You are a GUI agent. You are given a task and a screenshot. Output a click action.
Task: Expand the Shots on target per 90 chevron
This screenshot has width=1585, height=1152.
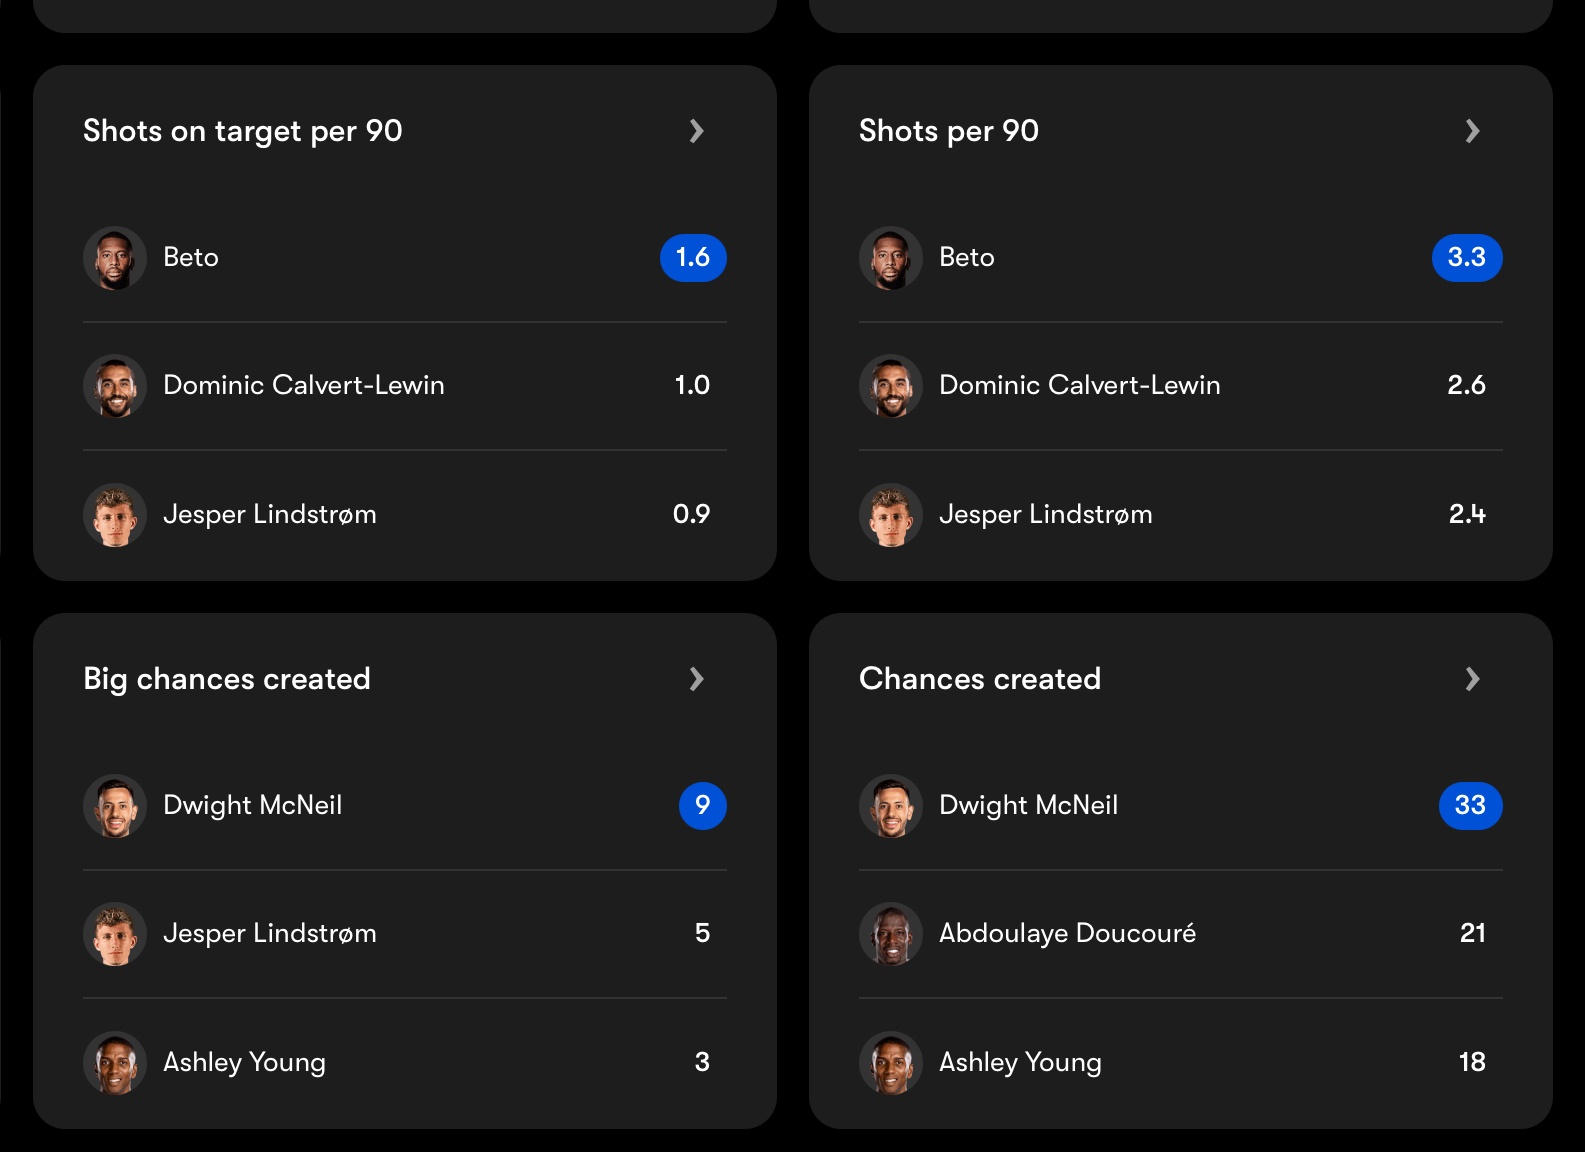click(x=697, y=131)
